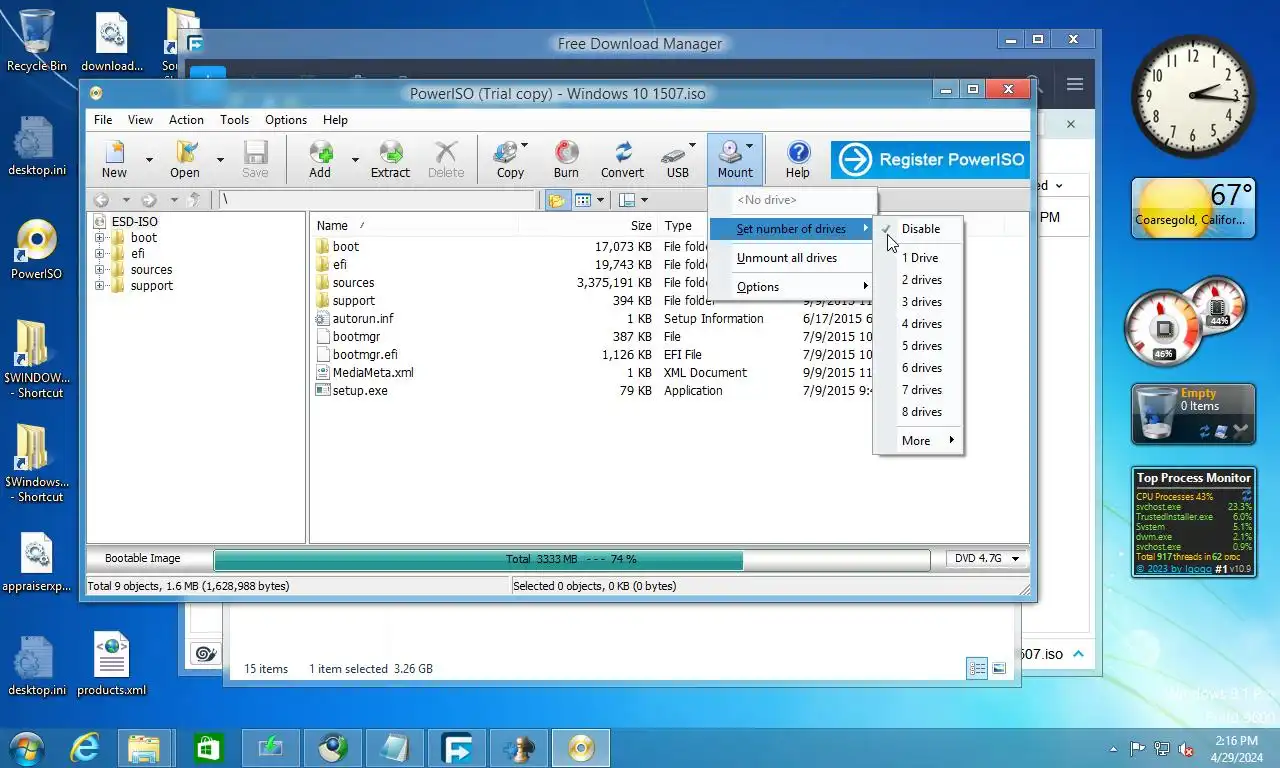Click Free Download Manager taskbar icon
The image size is (1280, 768).
(458, 748)
